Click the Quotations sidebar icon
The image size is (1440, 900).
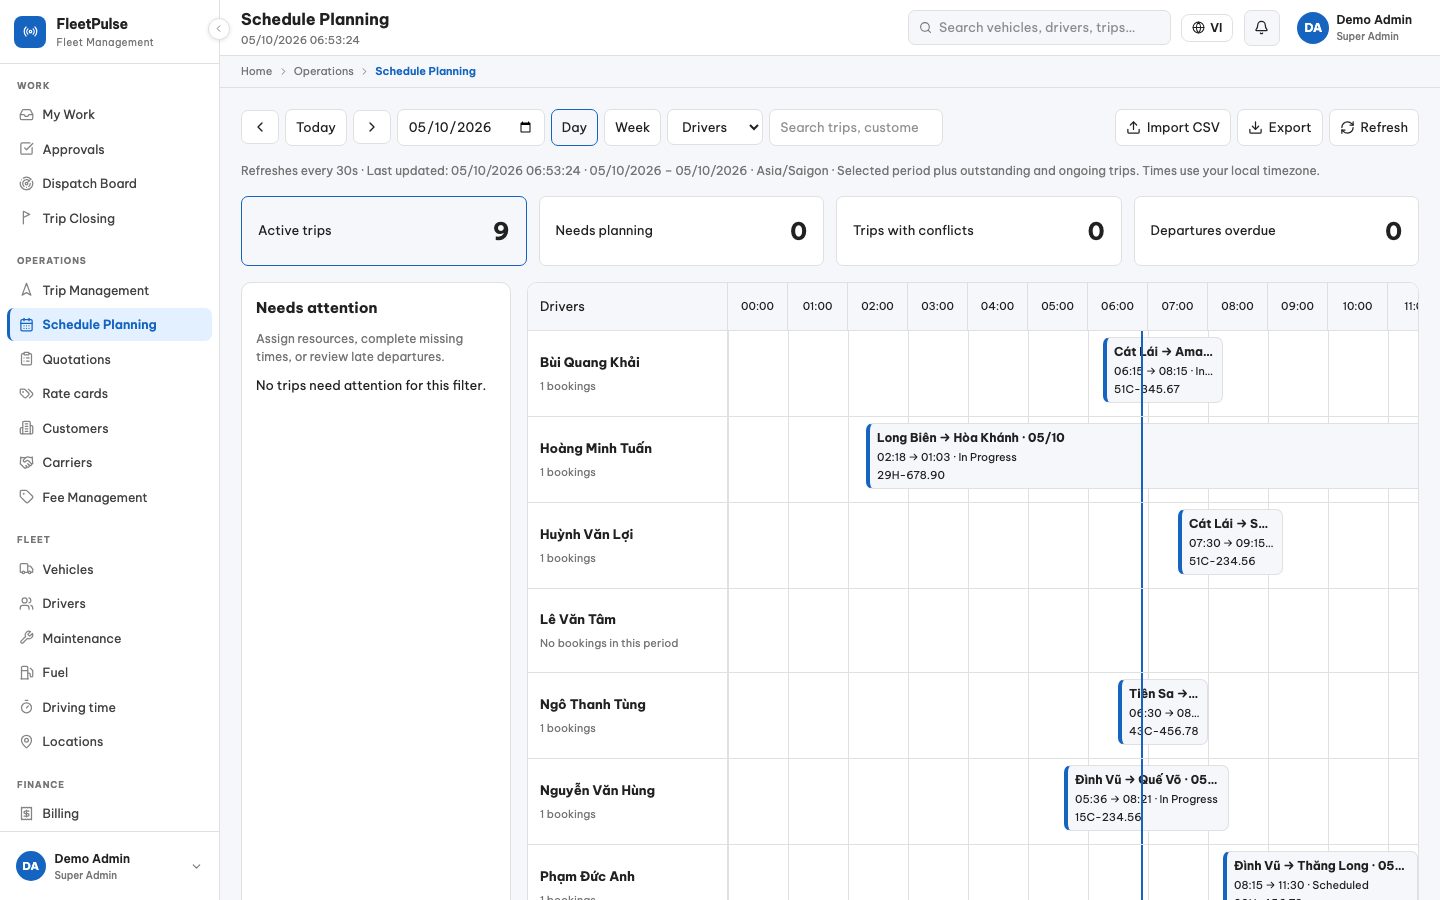point(27,359)
